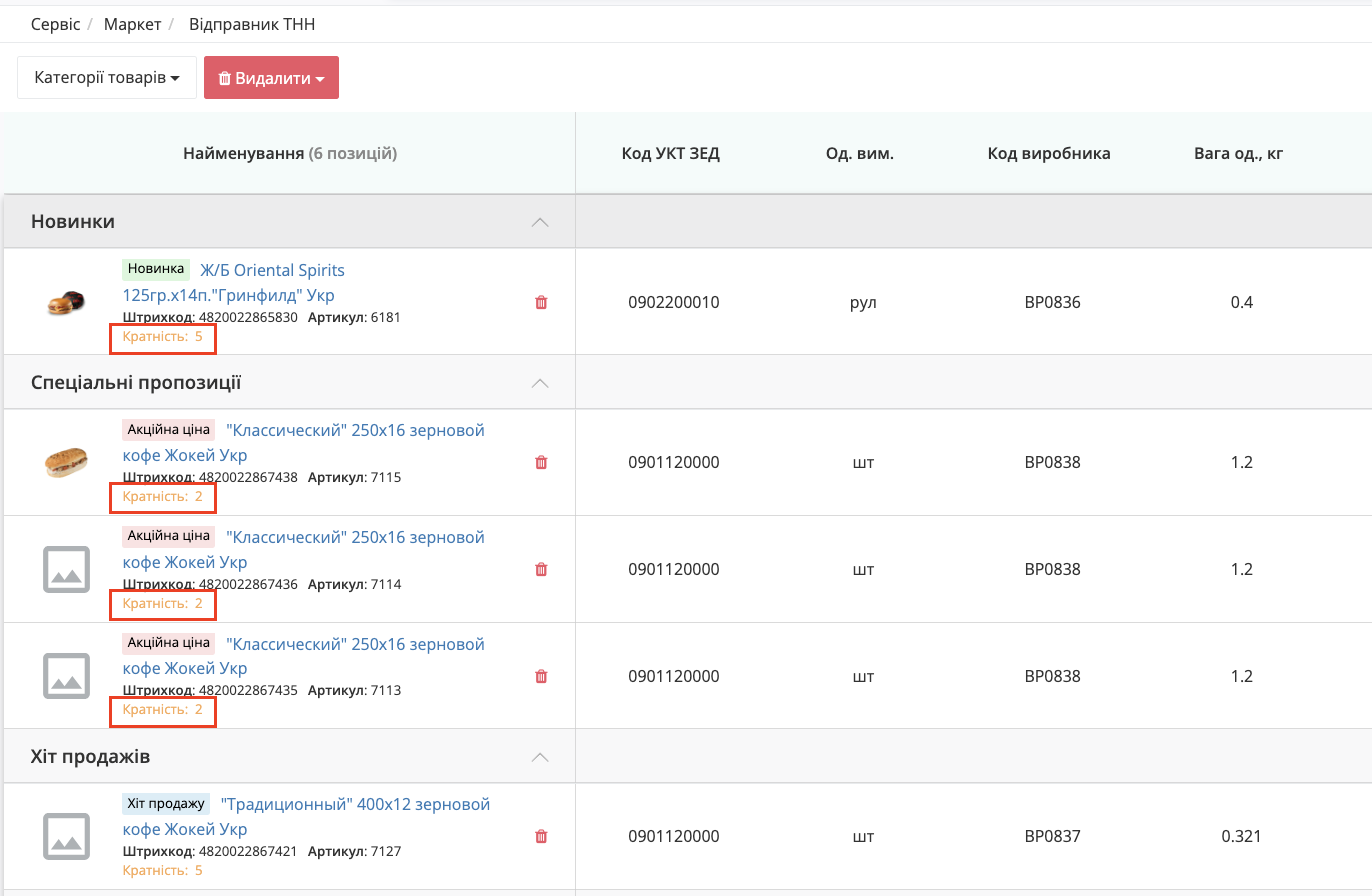Collapse the Новинки section

tap(540, 222)
